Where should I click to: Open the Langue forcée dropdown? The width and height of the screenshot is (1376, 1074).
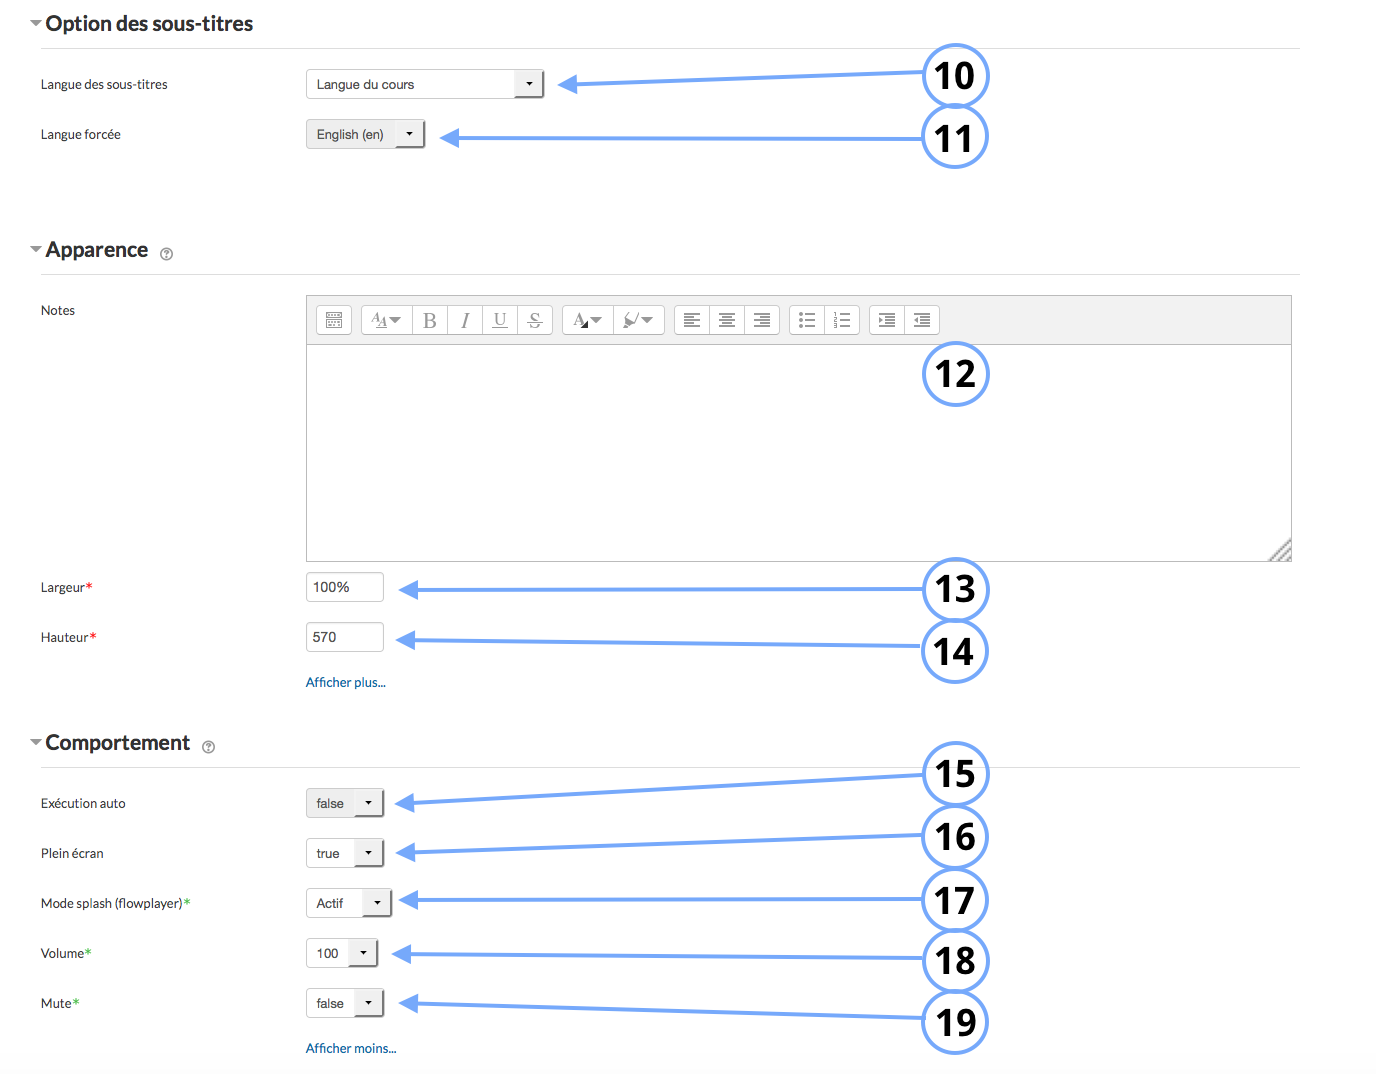point(365,134)
